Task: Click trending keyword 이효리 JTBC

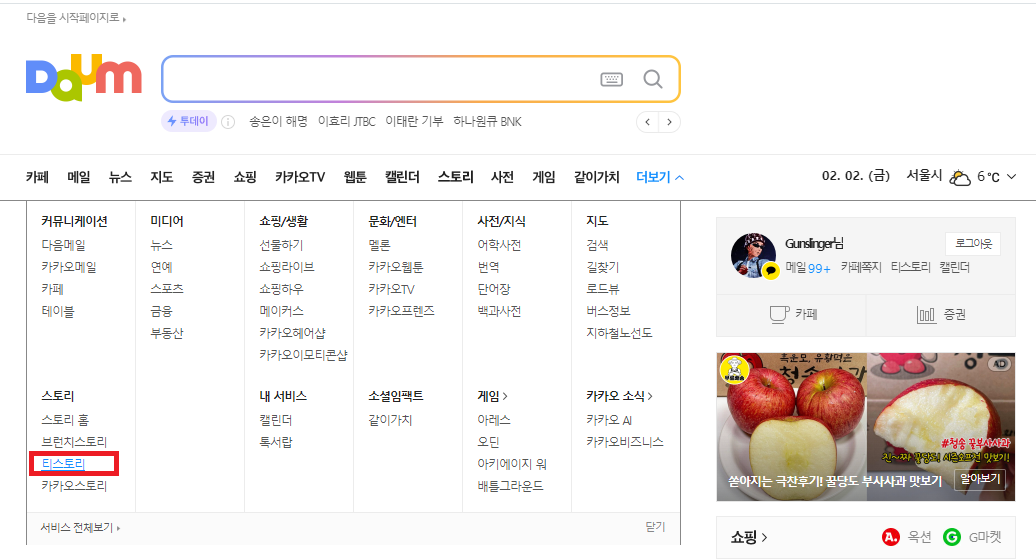Action: [x=346, y=122]
